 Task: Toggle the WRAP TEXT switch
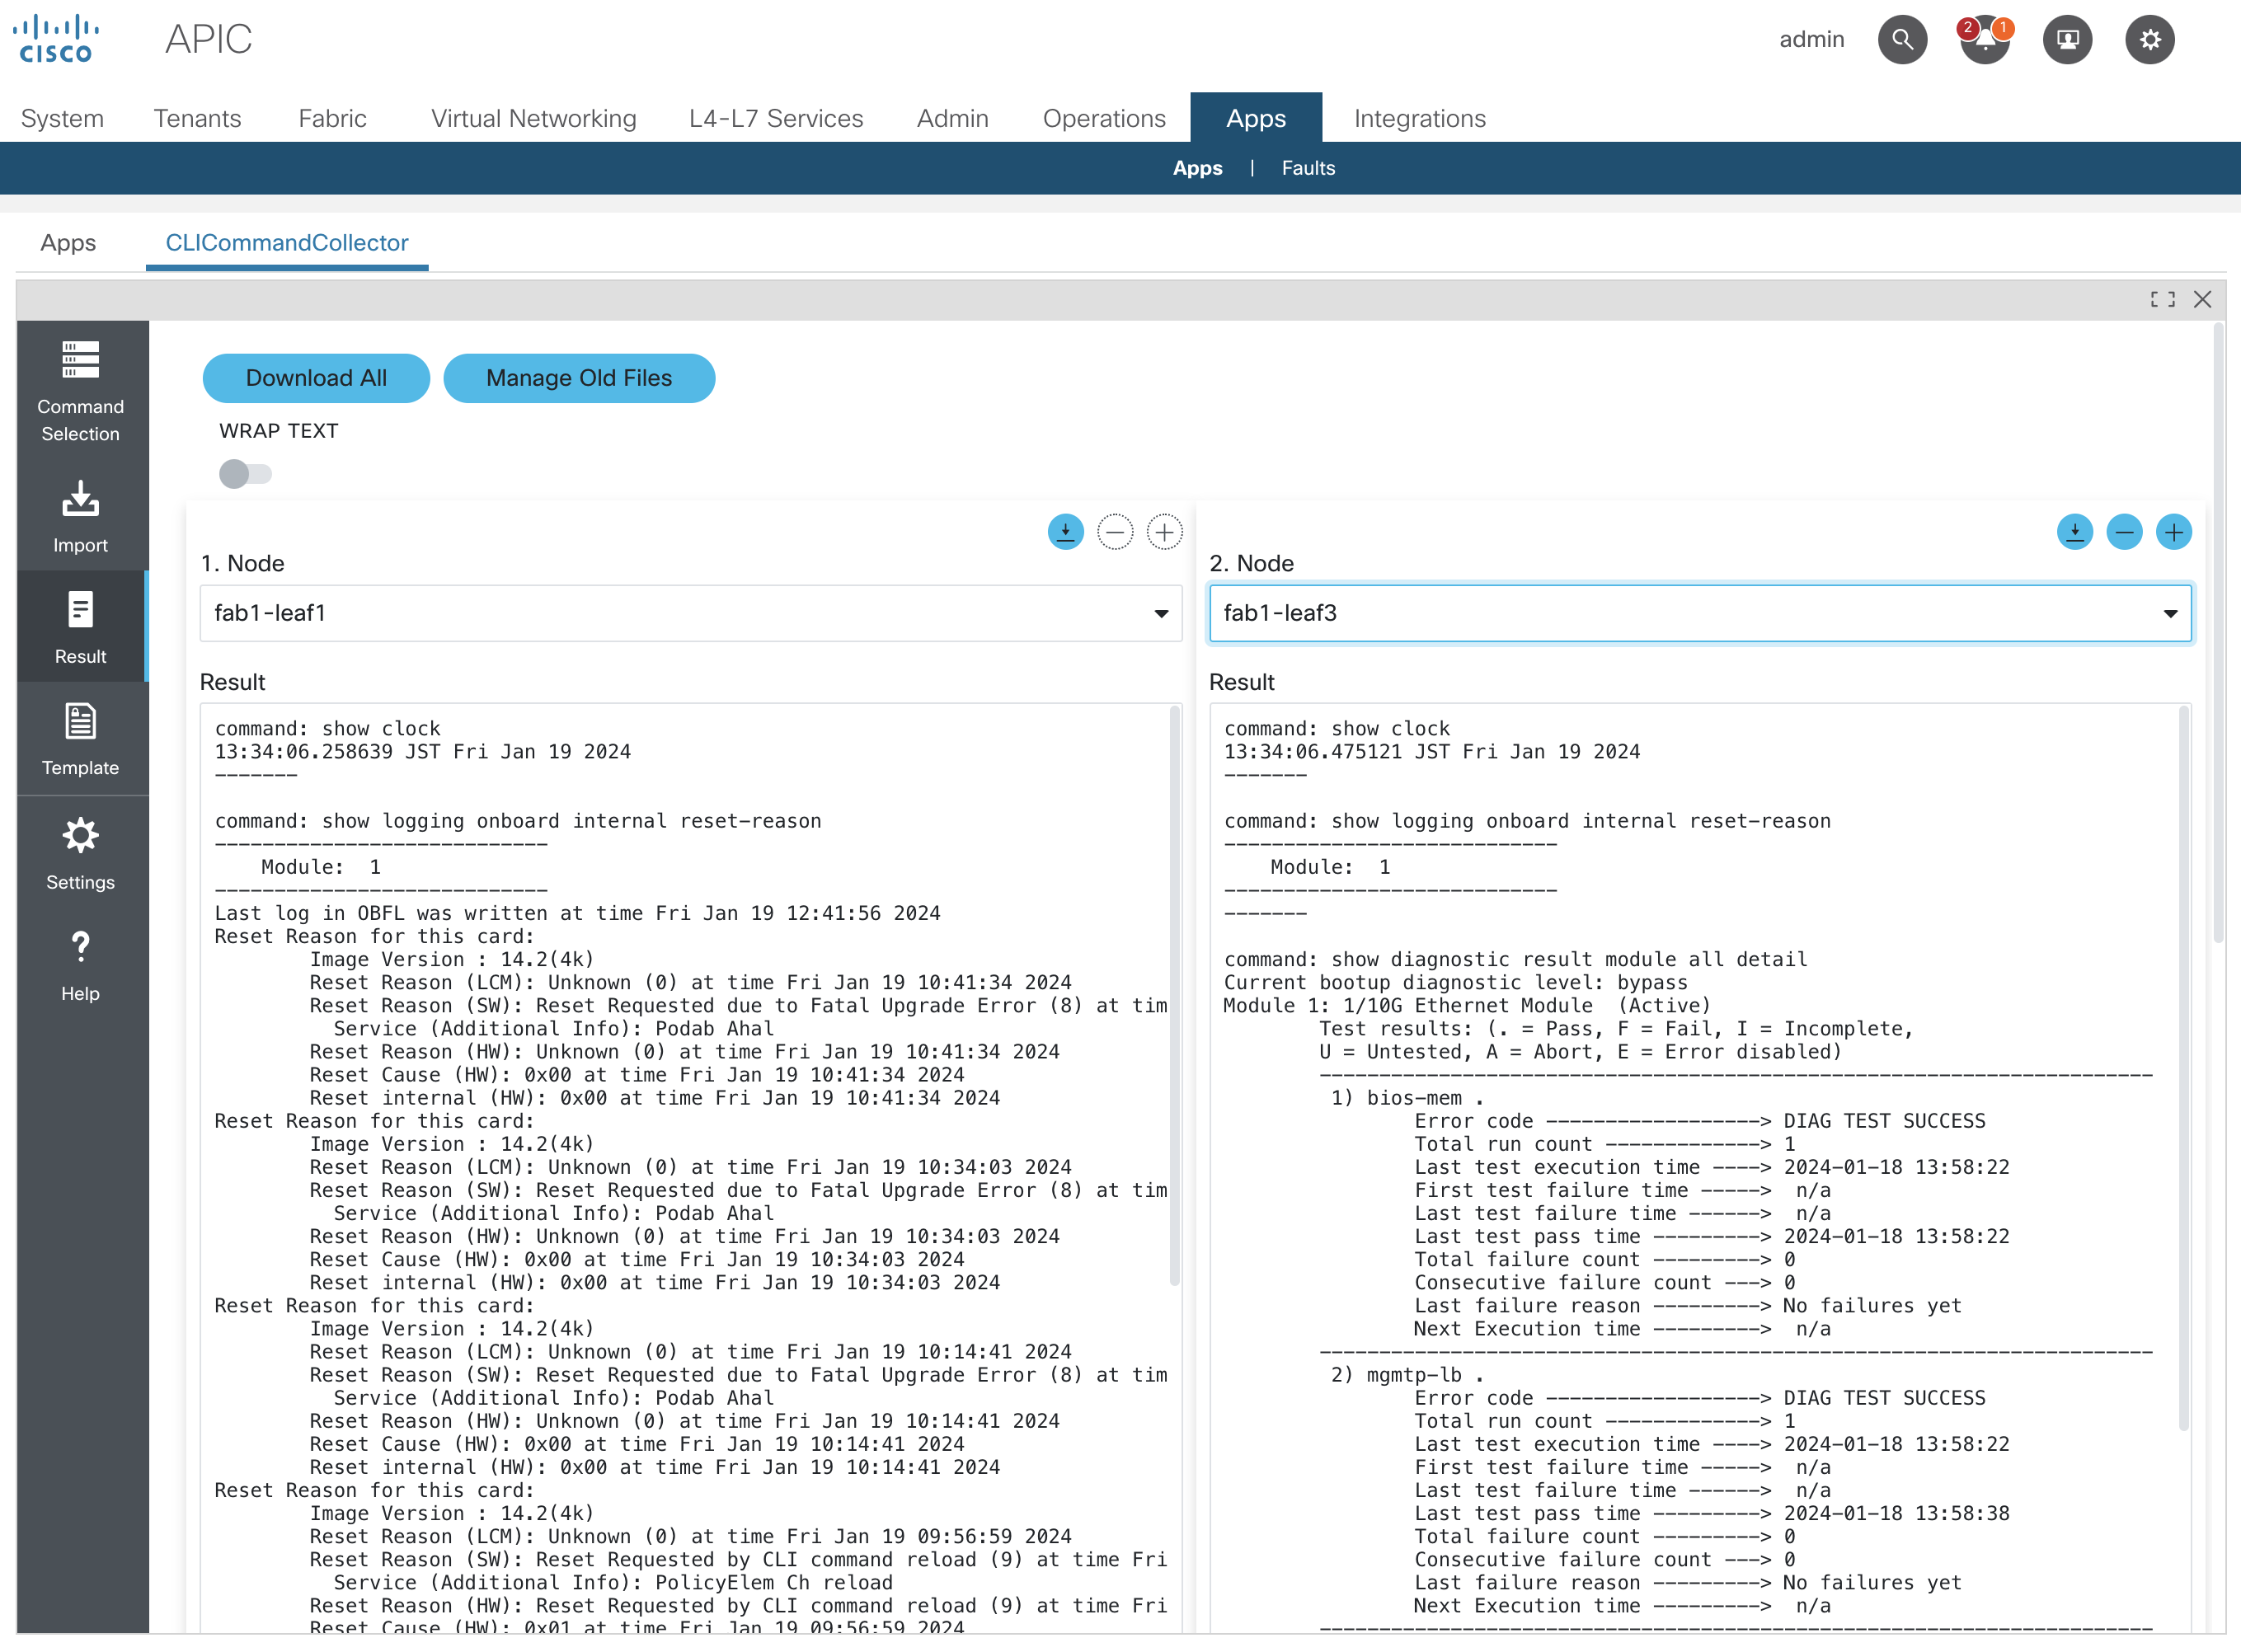click(x=245, y=473)
